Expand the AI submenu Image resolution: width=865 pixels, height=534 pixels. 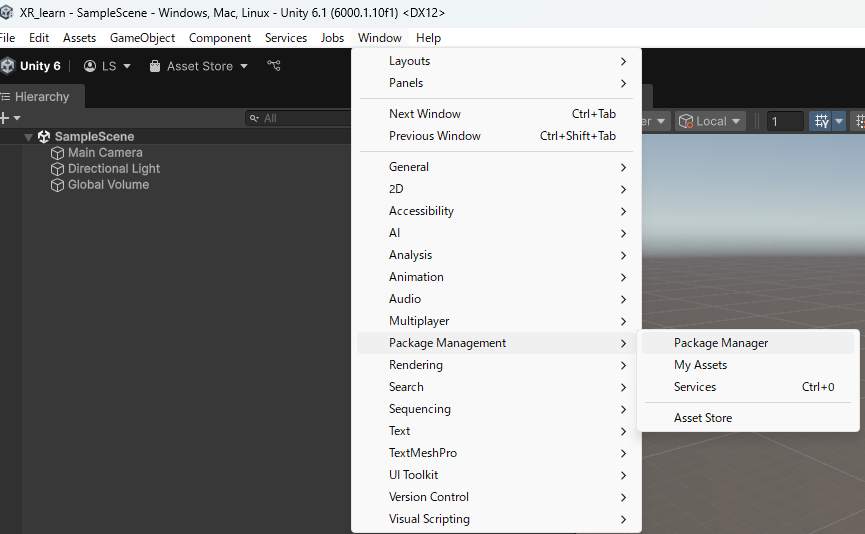click(x=496, y=233)
